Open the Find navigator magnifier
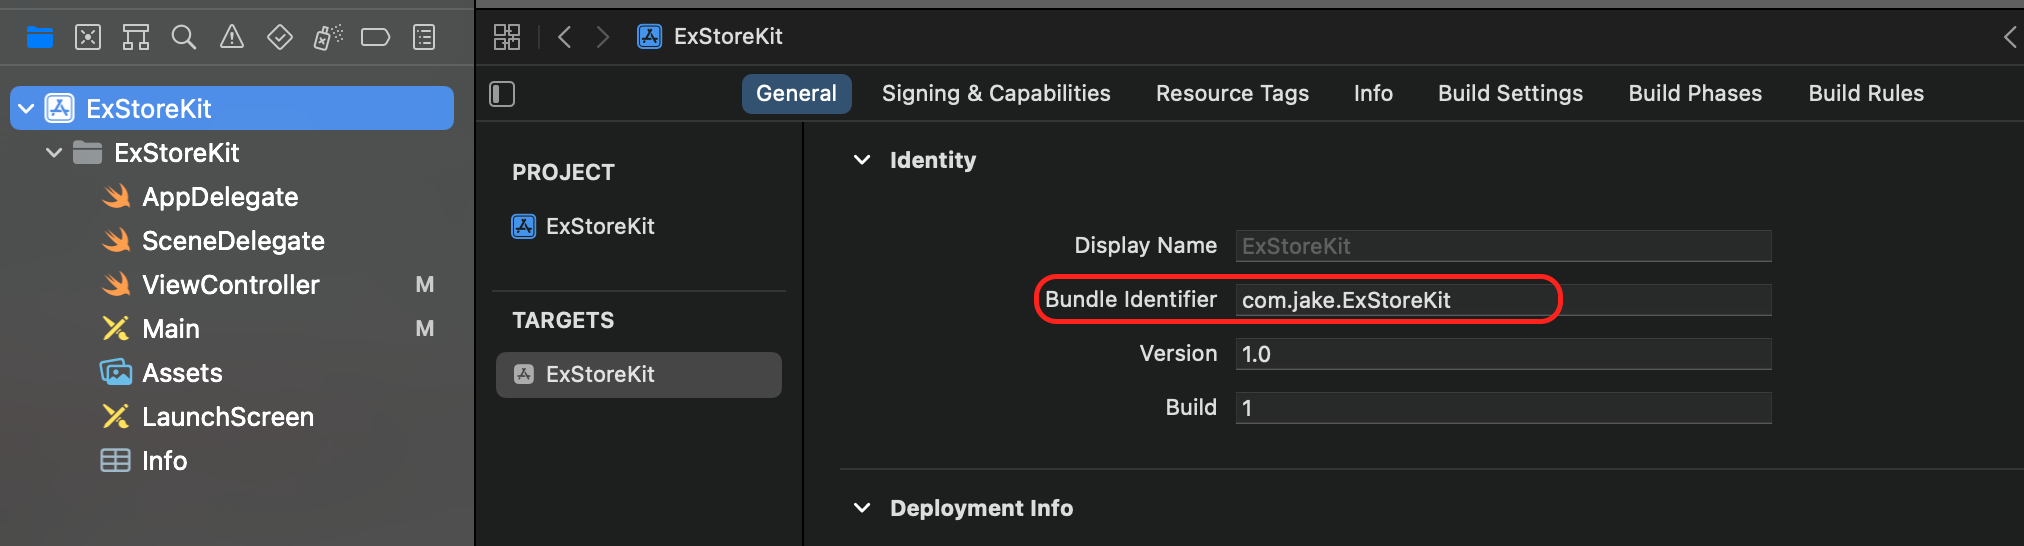 coord(184,38)
